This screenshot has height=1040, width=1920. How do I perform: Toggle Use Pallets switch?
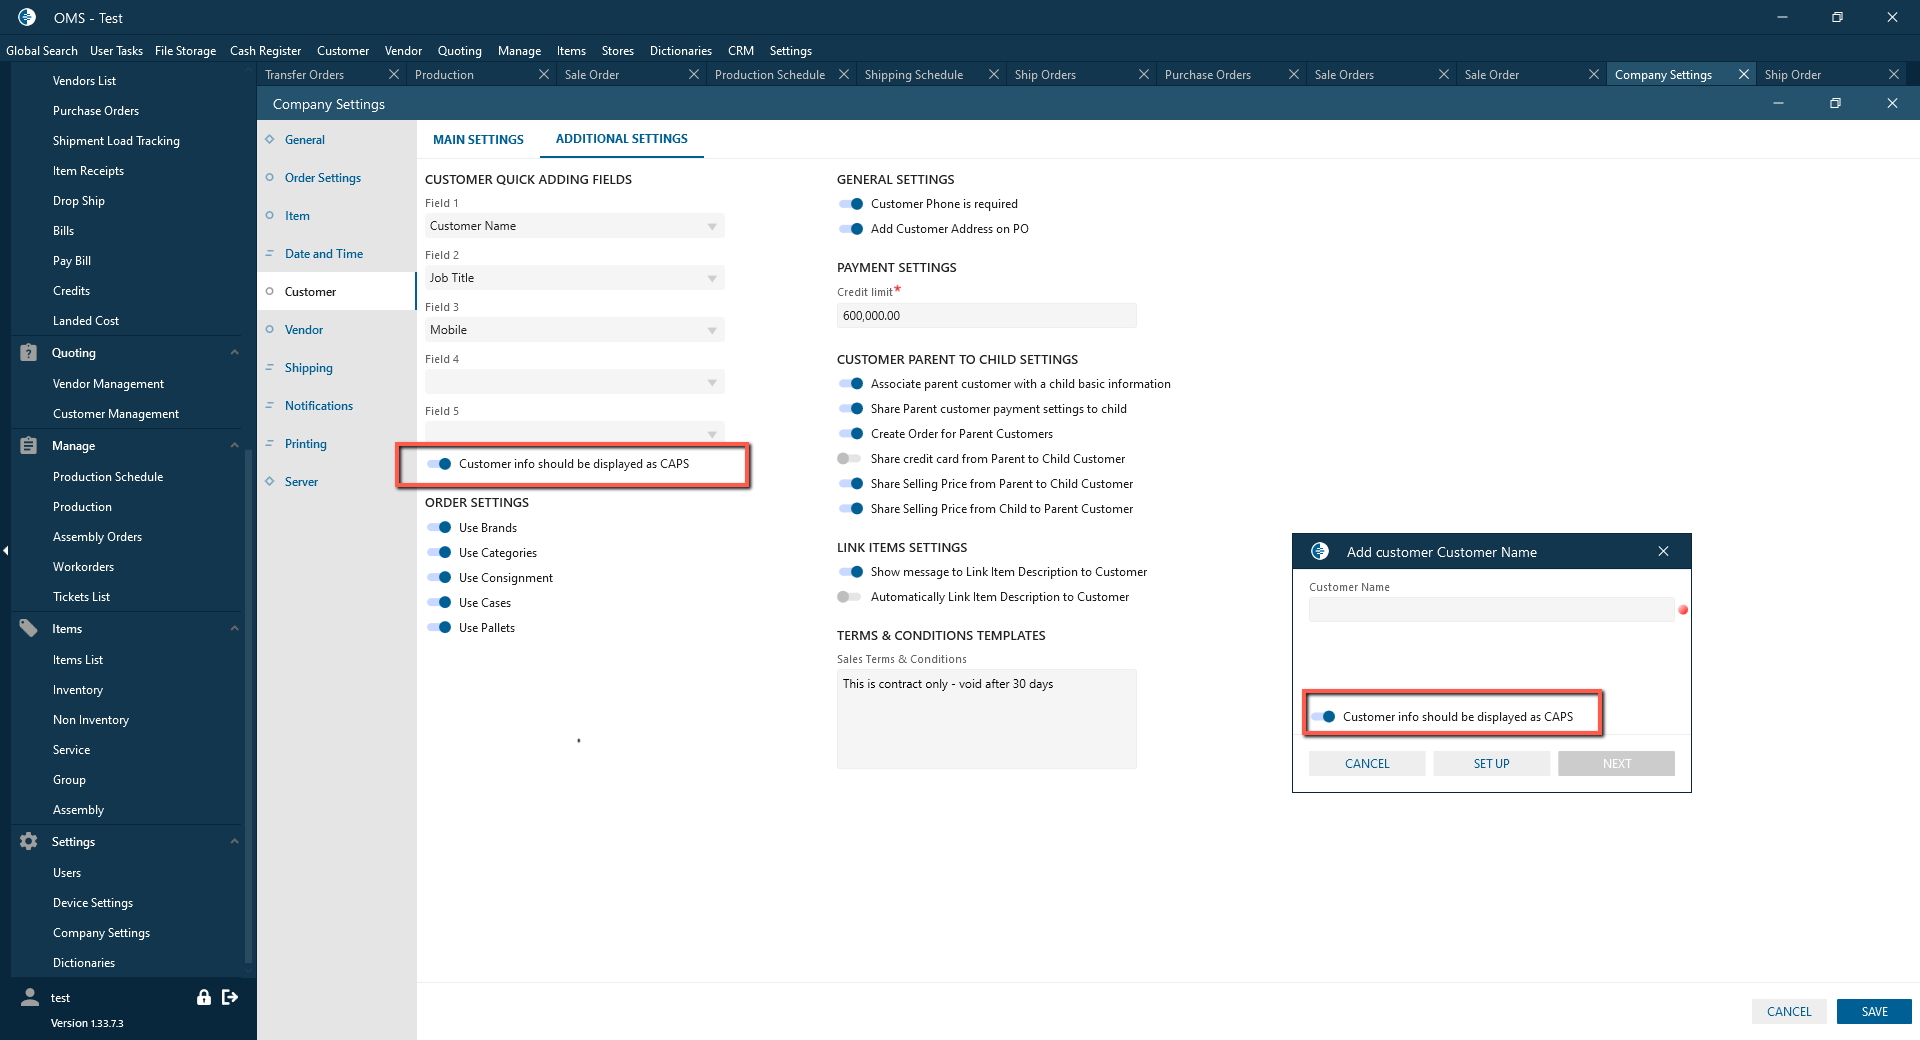(439, 628)
